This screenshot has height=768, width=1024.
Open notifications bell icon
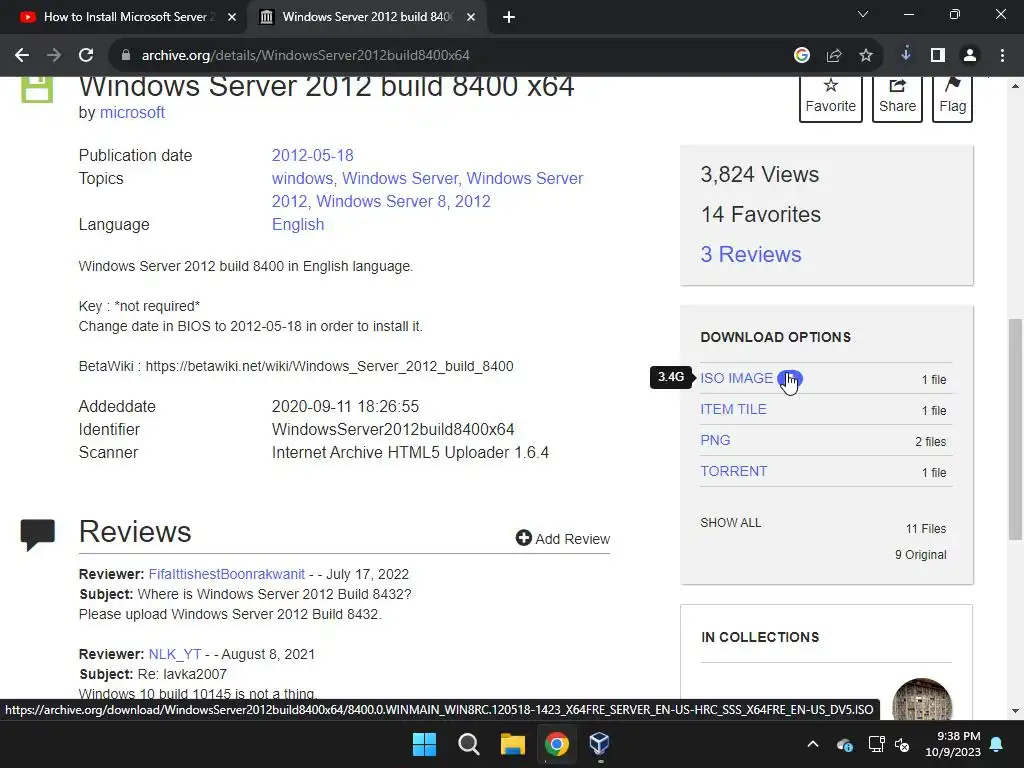pyautogui.click(x=997, y=744)
